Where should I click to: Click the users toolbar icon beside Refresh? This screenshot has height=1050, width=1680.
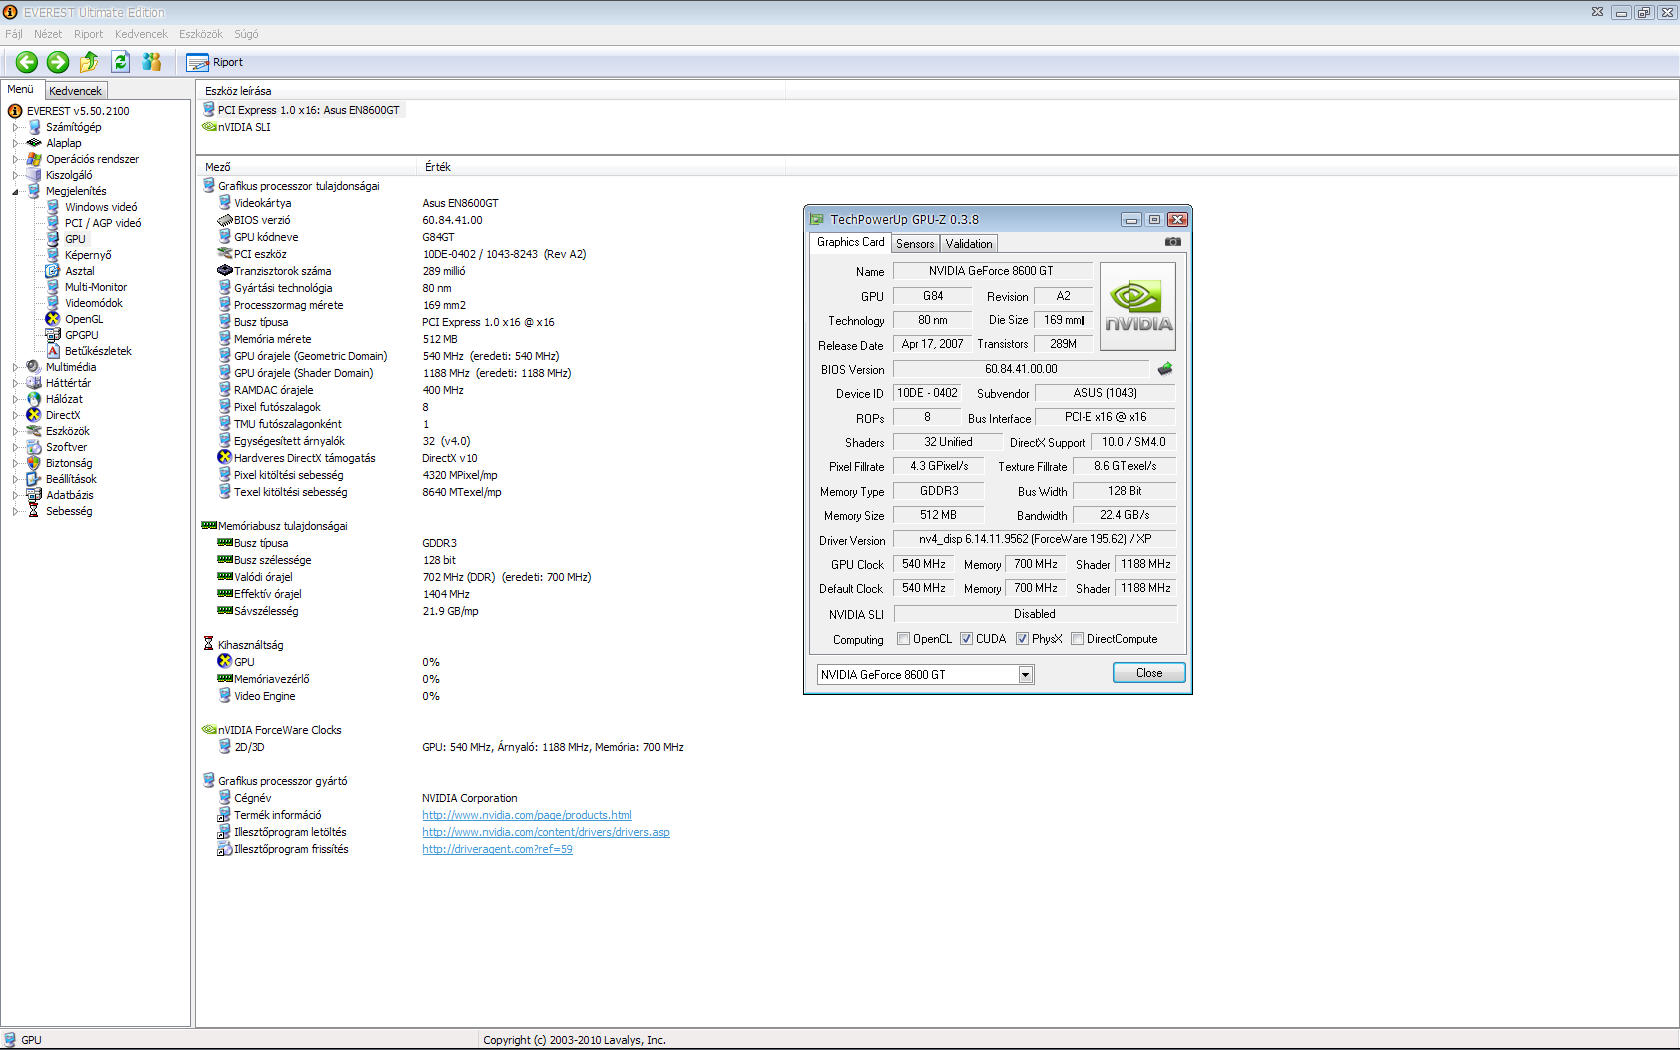[x=152, y=62]
